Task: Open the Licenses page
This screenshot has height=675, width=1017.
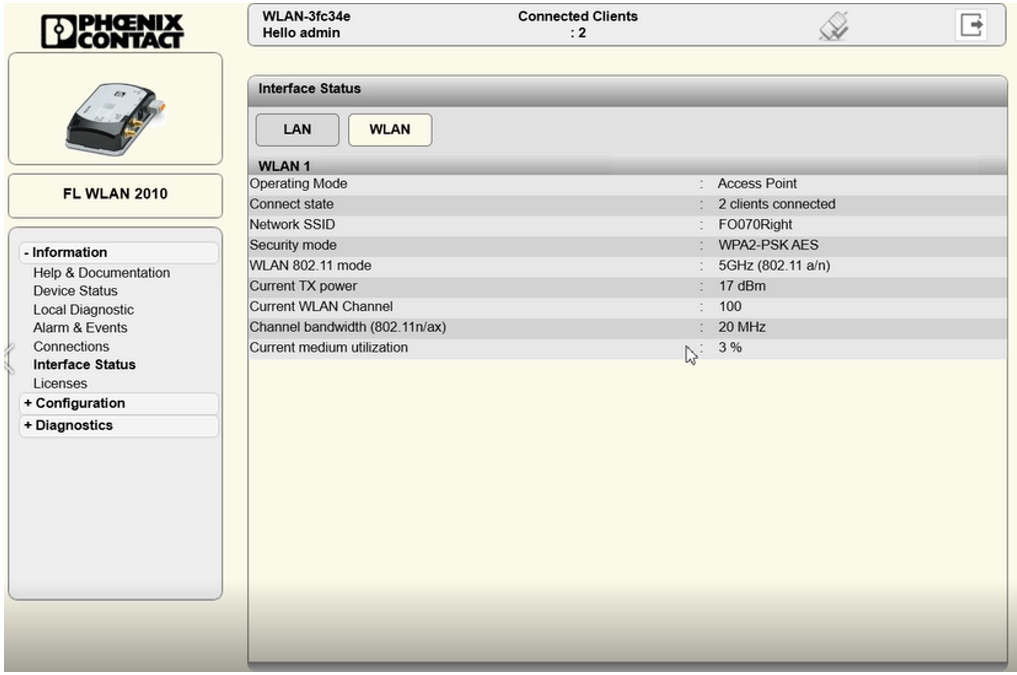Action: click(60, 384)
